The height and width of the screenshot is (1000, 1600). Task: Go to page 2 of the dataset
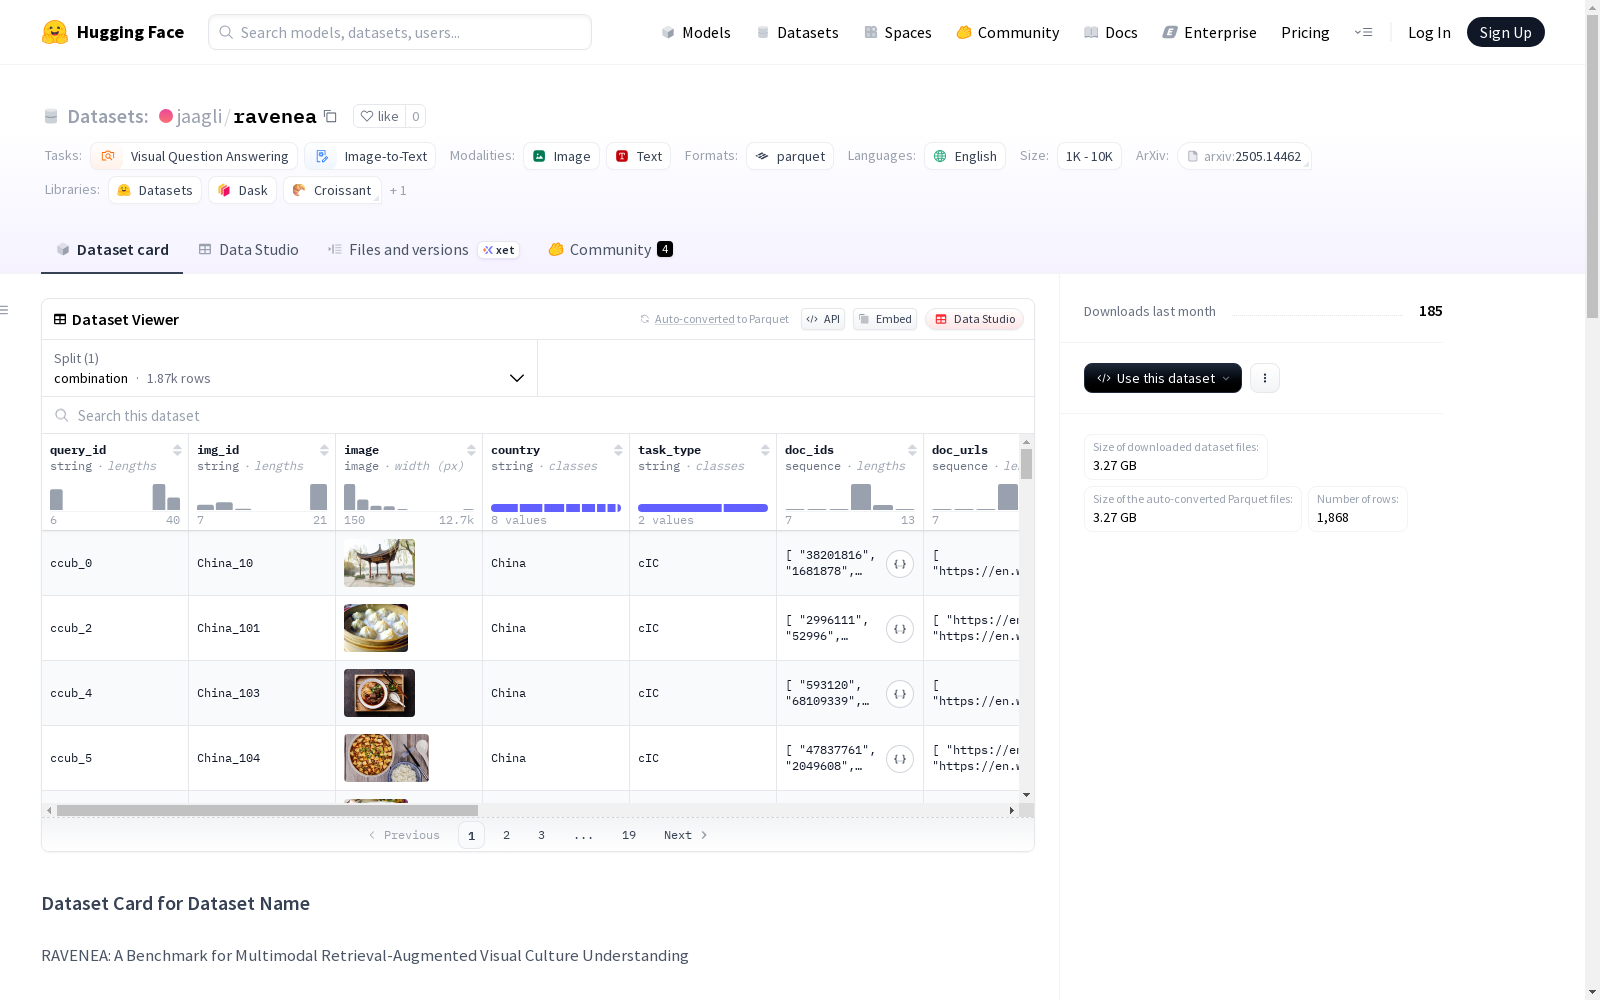(x=507, y=835)
